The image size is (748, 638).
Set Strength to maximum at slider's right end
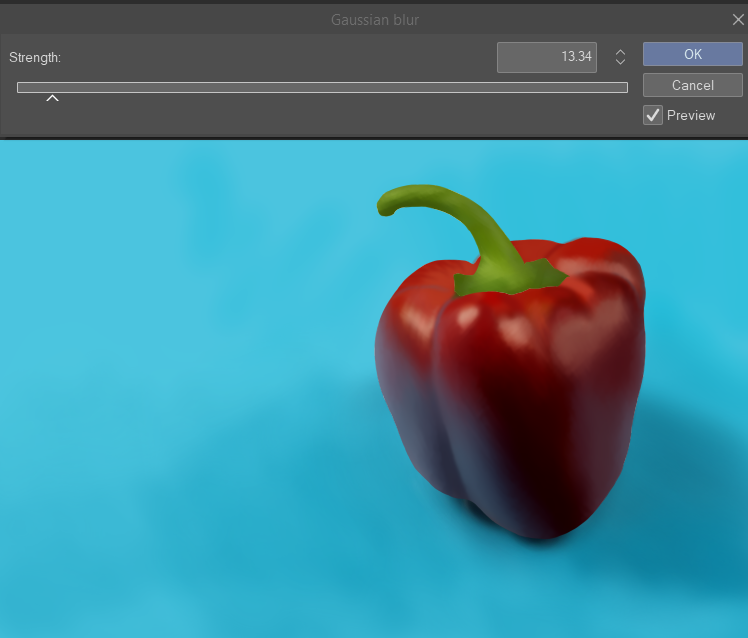625,87
